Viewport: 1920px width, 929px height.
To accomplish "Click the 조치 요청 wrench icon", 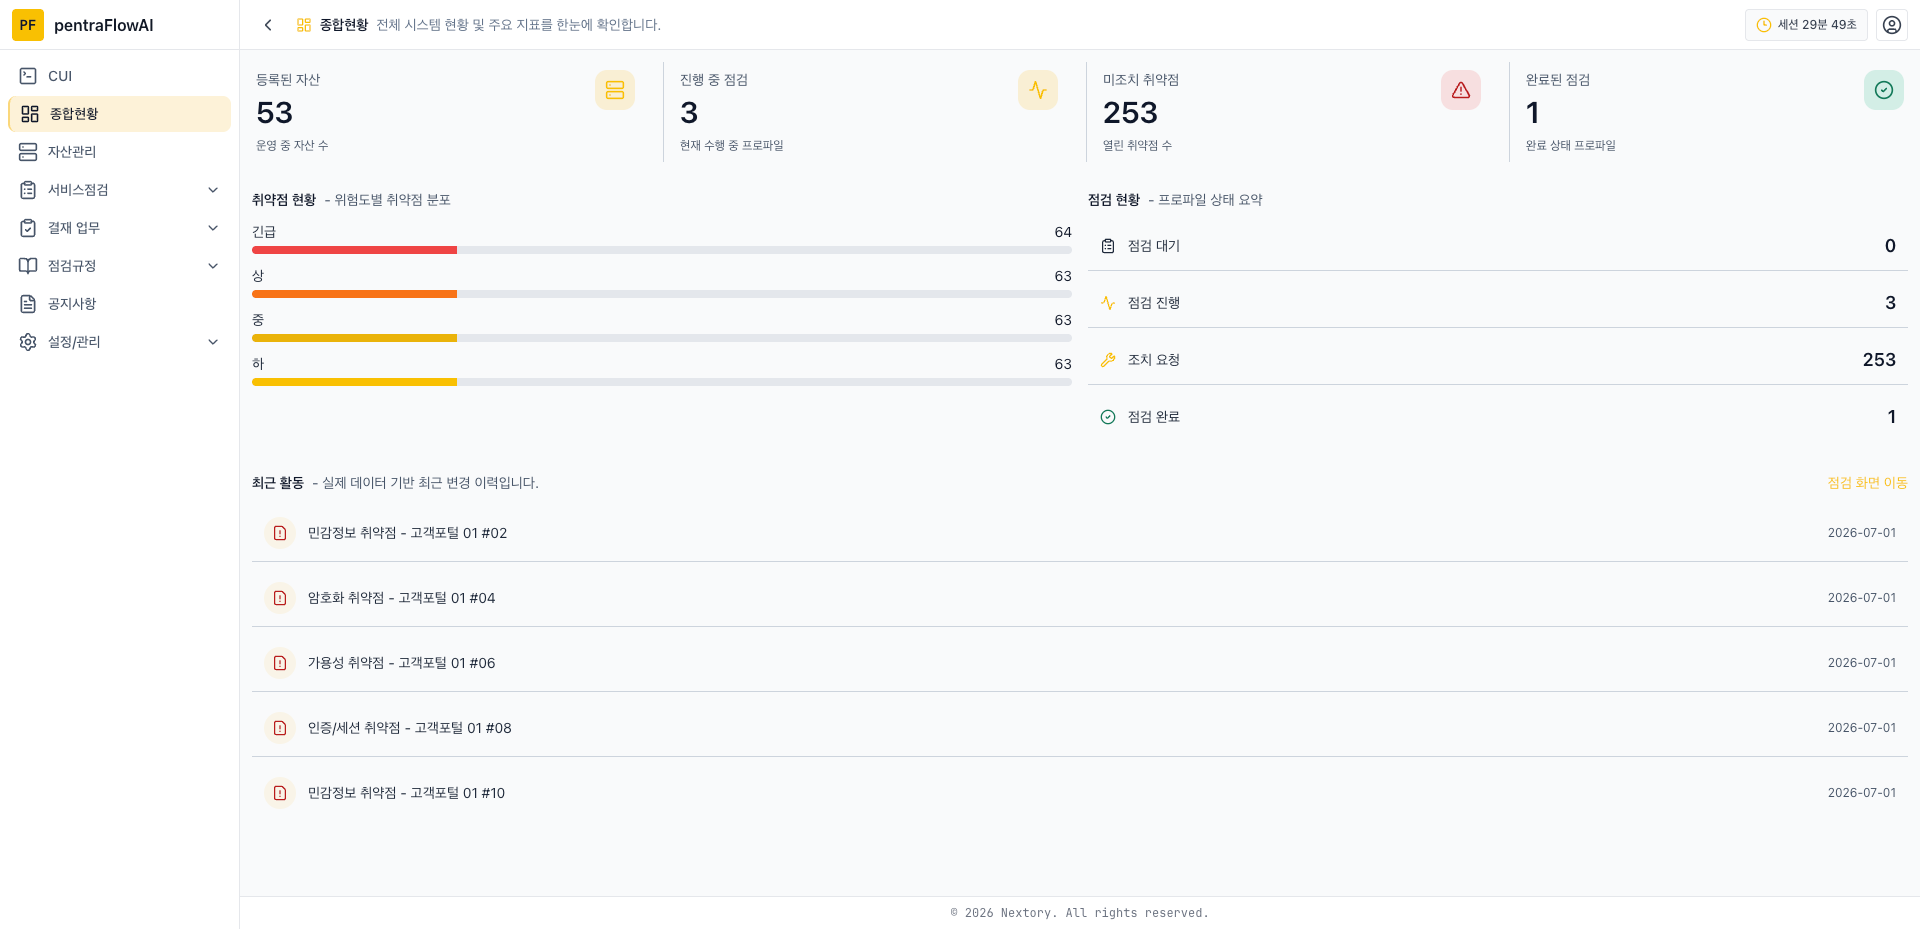I will (1108, 360).
